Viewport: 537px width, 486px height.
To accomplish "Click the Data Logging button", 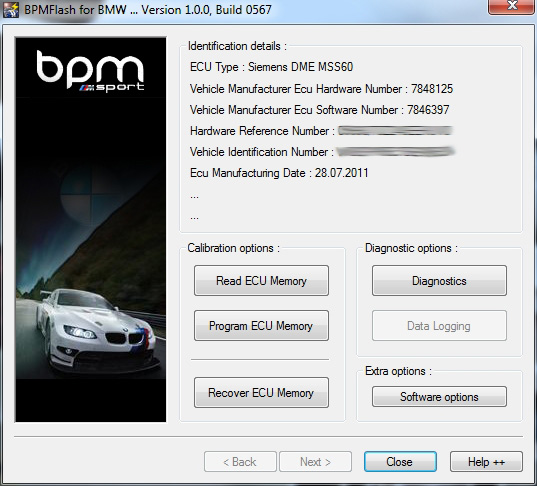I will click(x=439, y=326).
